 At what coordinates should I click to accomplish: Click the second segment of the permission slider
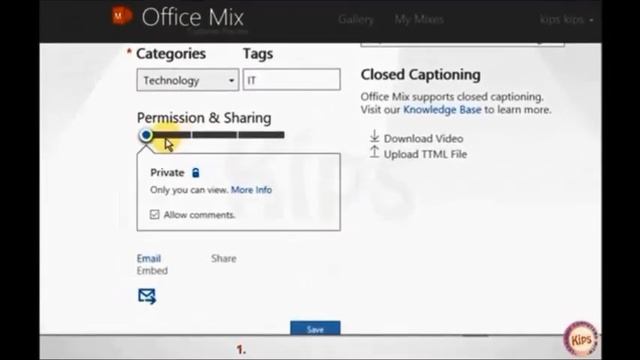(214, 135)
